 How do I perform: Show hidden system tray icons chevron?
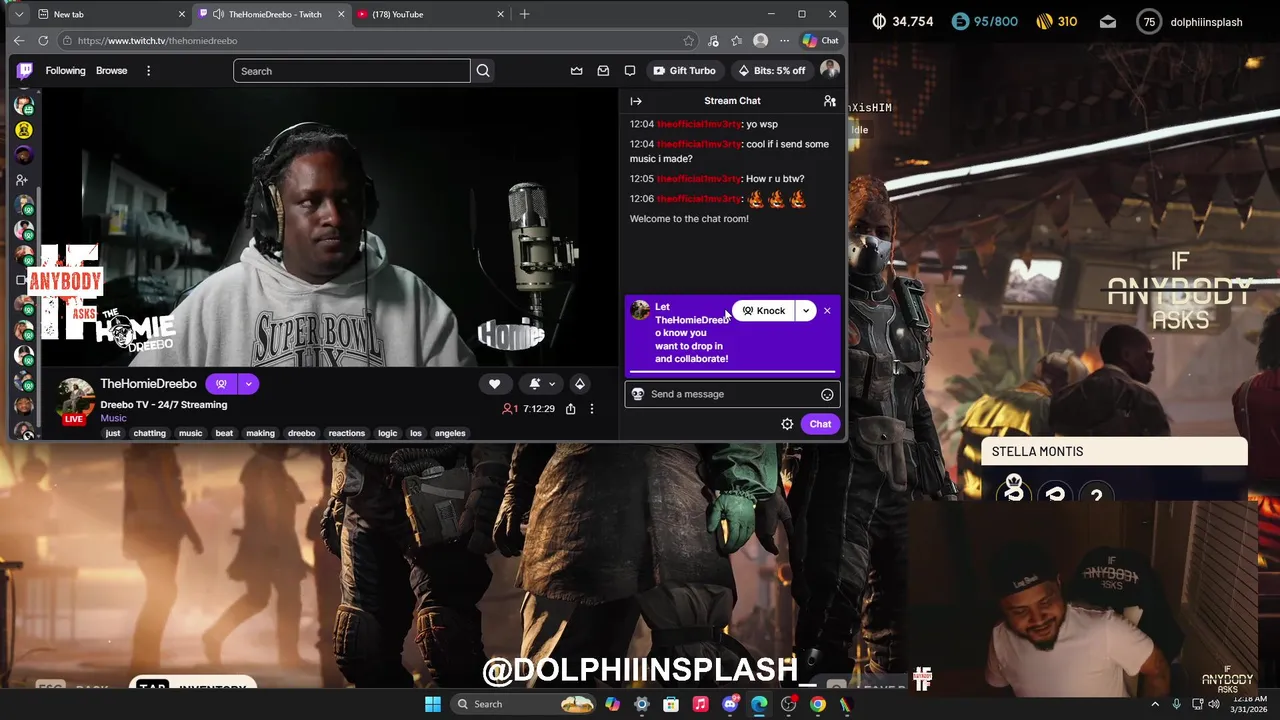coord(1155,704)
